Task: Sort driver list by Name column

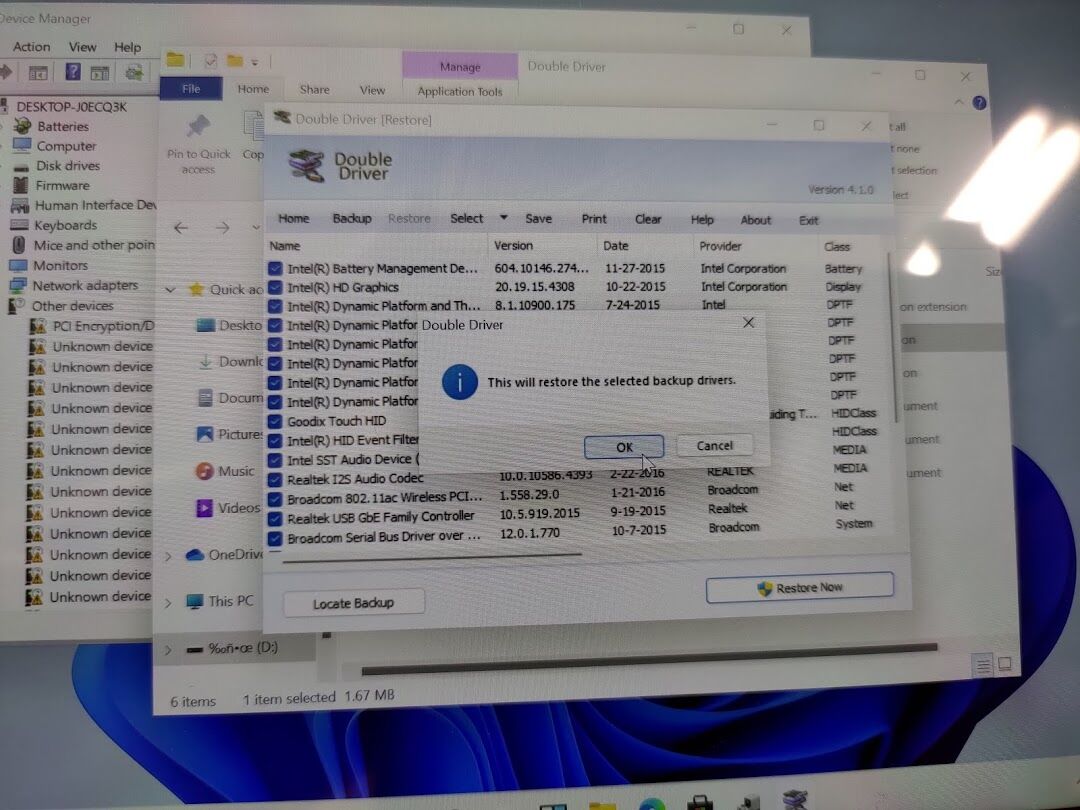Action: [x=284, y=246]
